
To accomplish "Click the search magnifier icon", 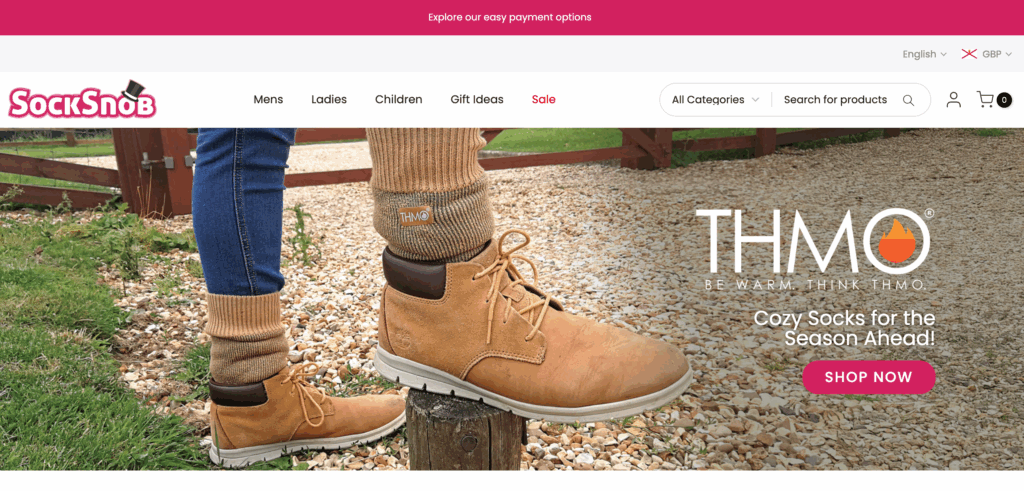I will 908,100.
